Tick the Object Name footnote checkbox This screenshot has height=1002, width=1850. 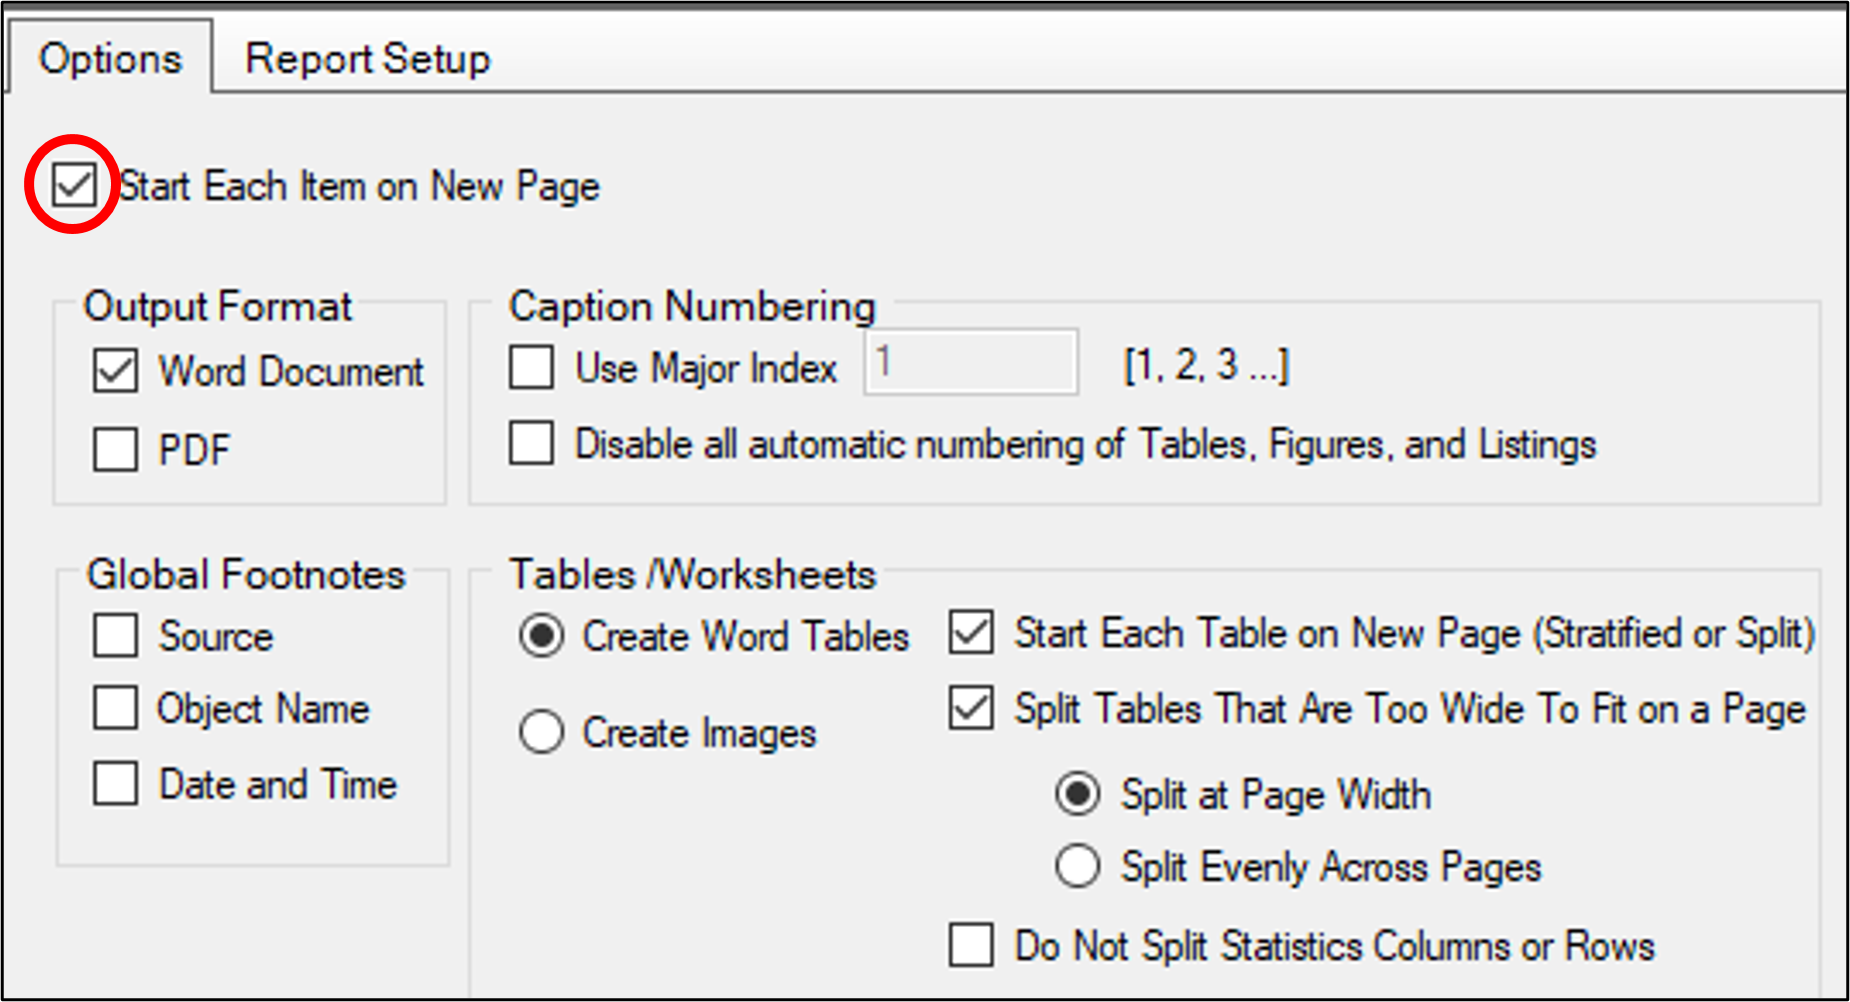[116, 708]
